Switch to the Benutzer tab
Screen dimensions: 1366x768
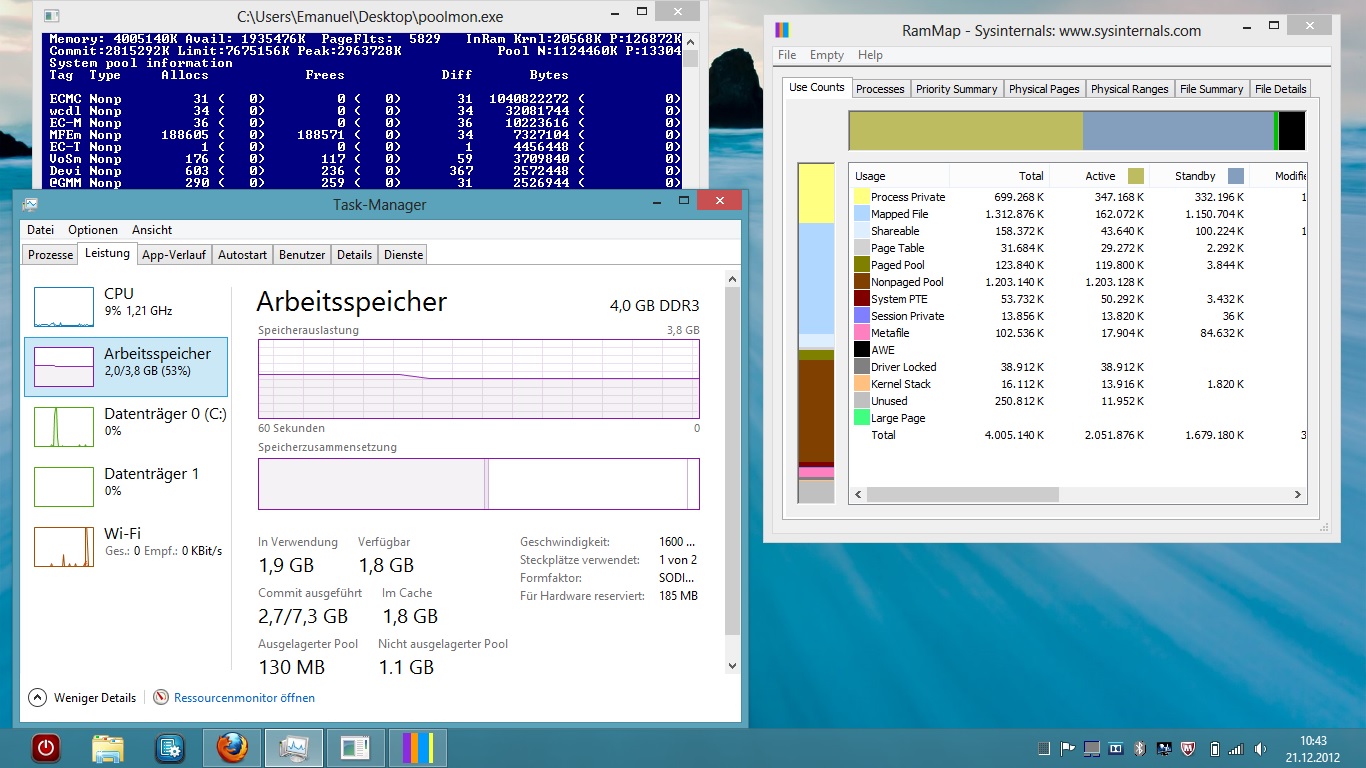tap(302, 255)
